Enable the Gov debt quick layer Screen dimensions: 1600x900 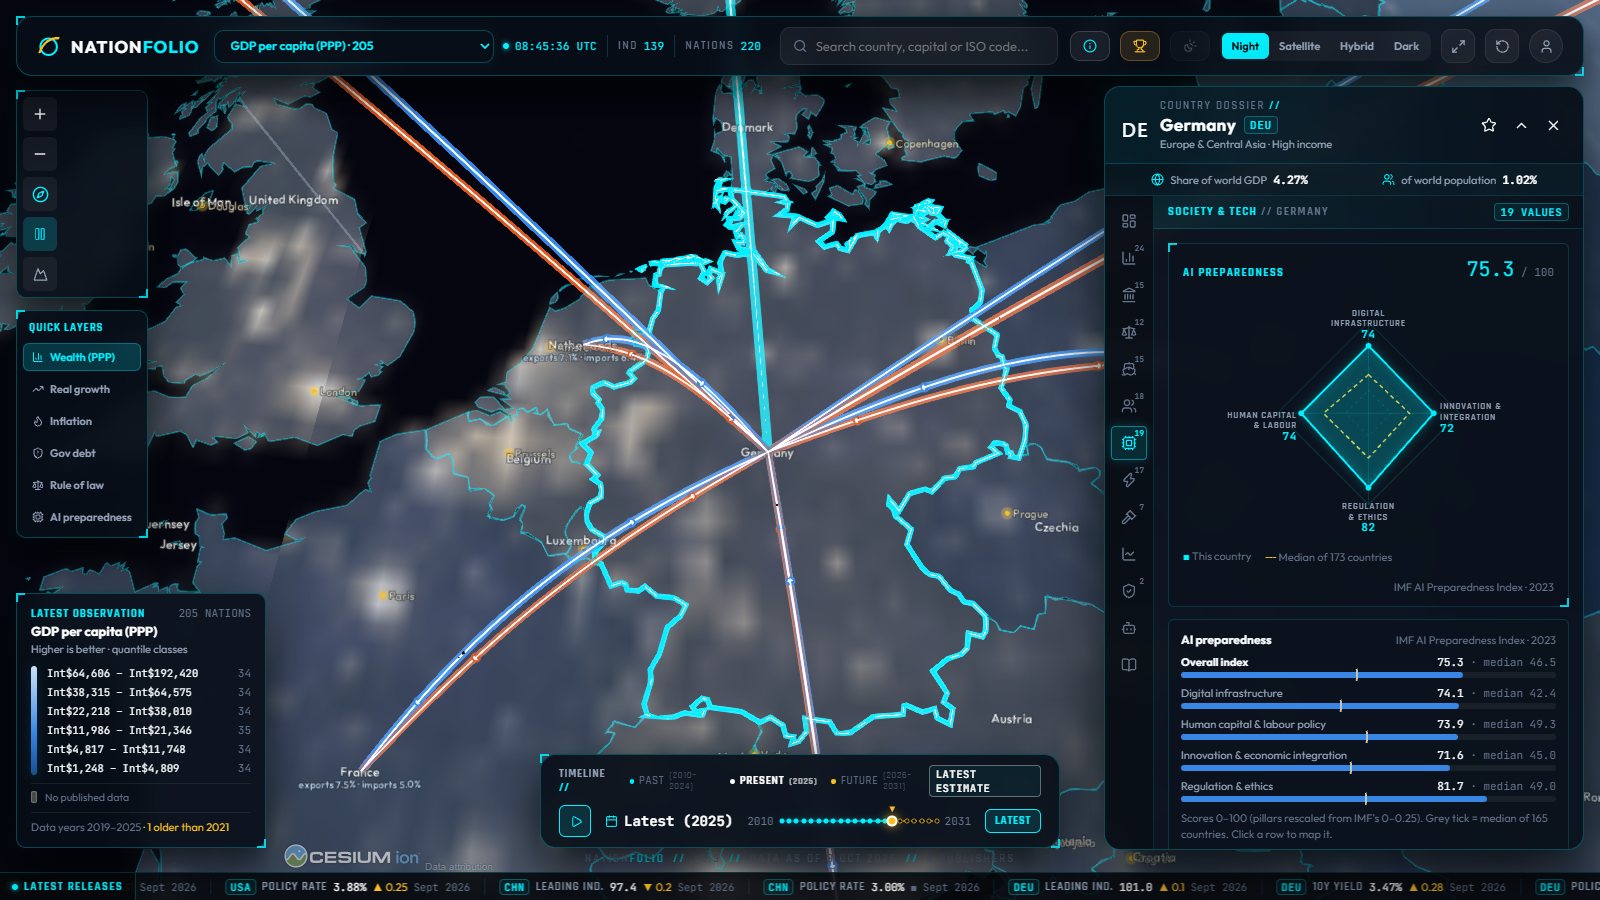coord(82,453)
